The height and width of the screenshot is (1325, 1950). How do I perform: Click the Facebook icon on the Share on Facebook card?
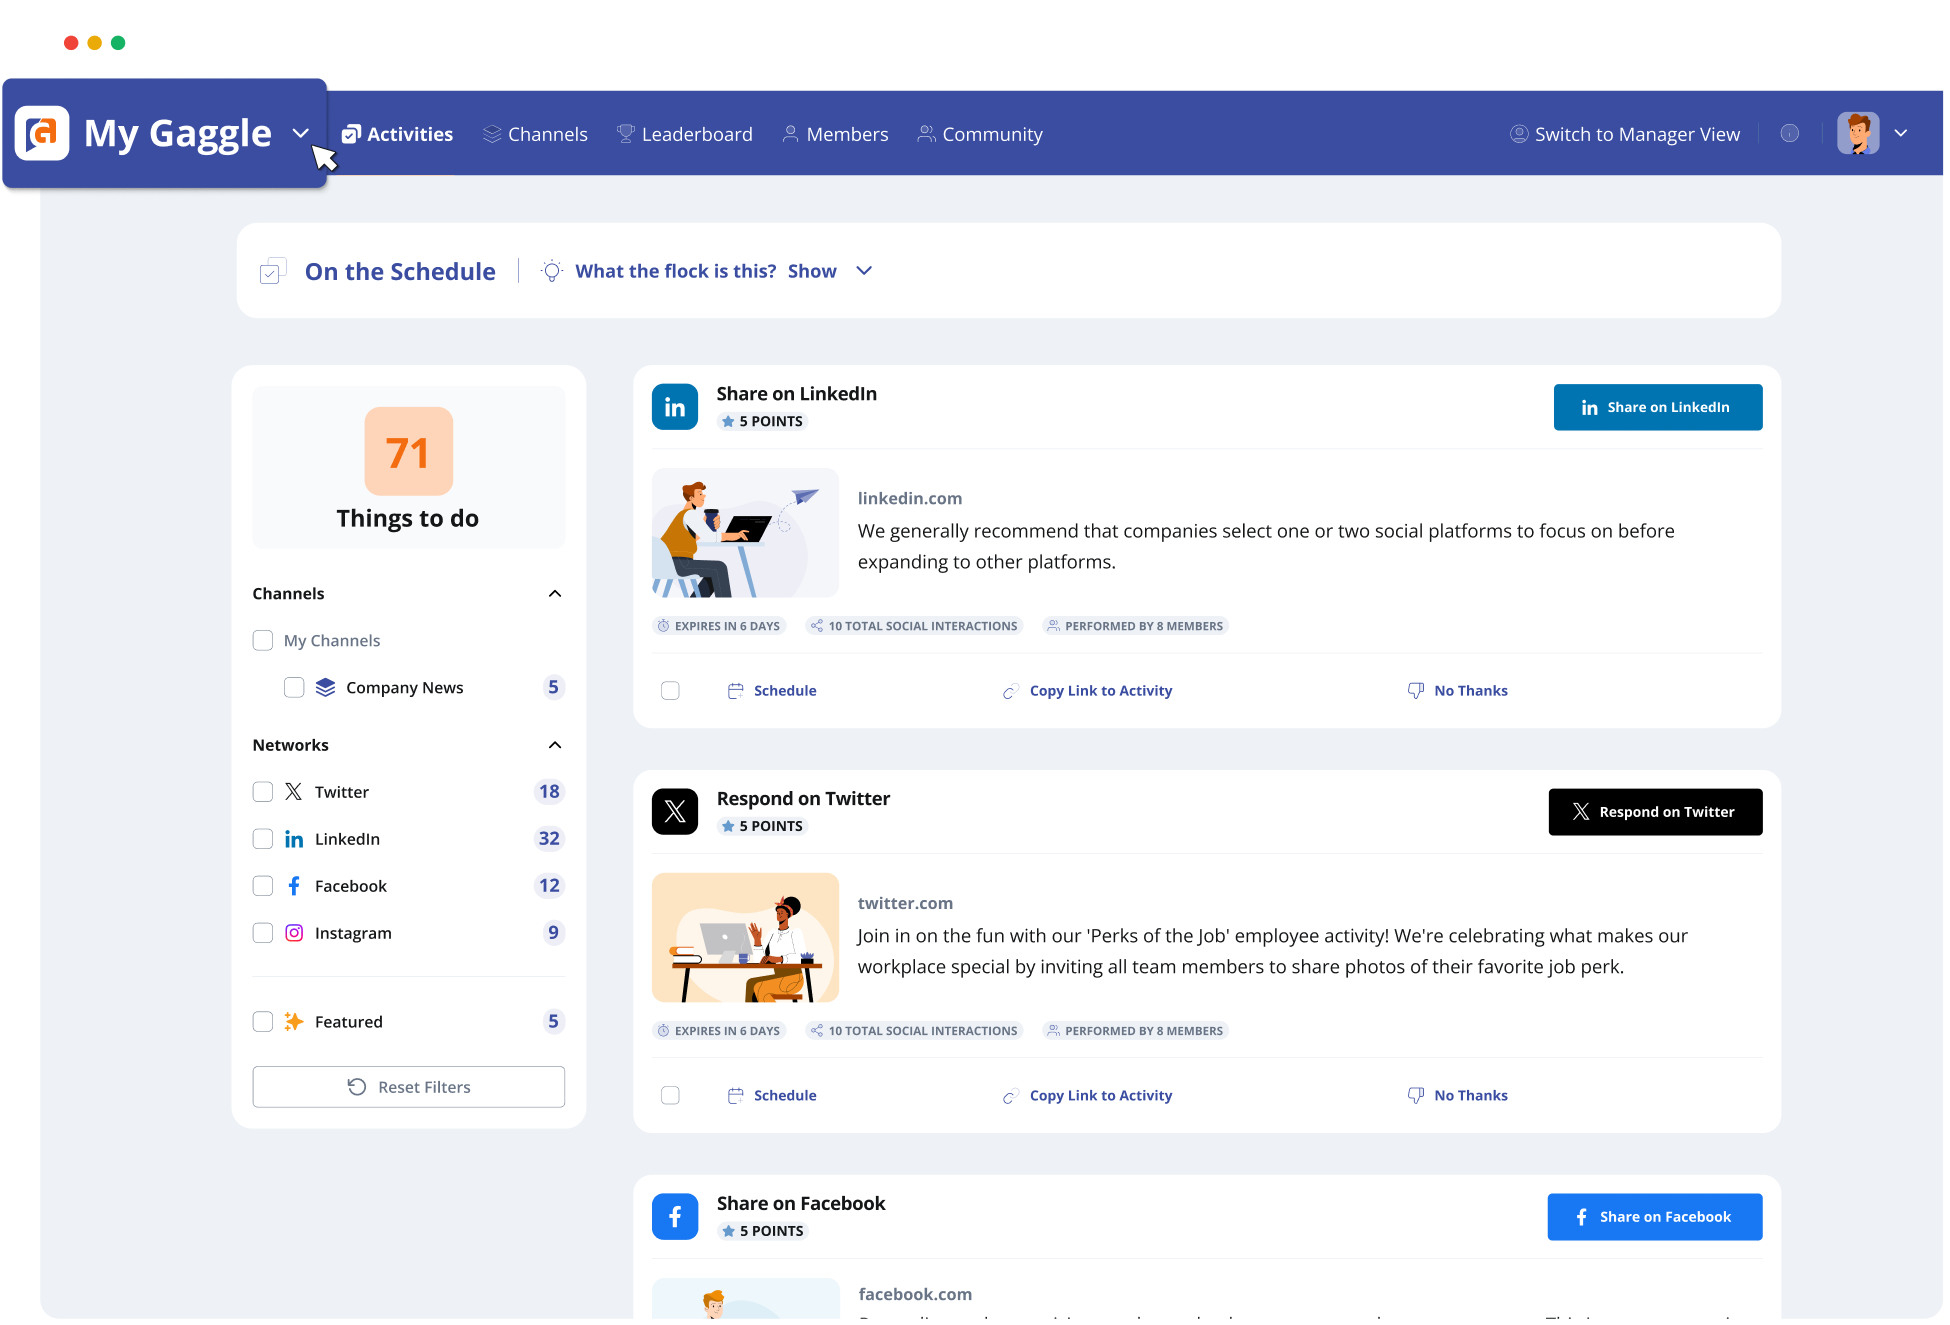[675, 1216]
